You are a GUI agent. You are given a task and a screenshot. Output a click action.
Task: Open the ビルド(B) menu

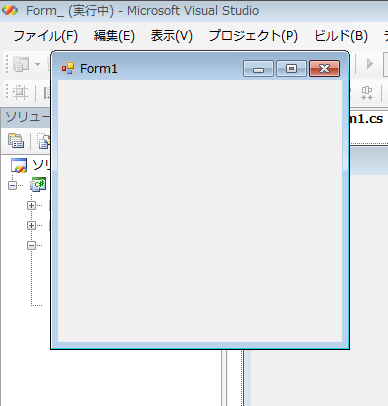click(341, 36)
